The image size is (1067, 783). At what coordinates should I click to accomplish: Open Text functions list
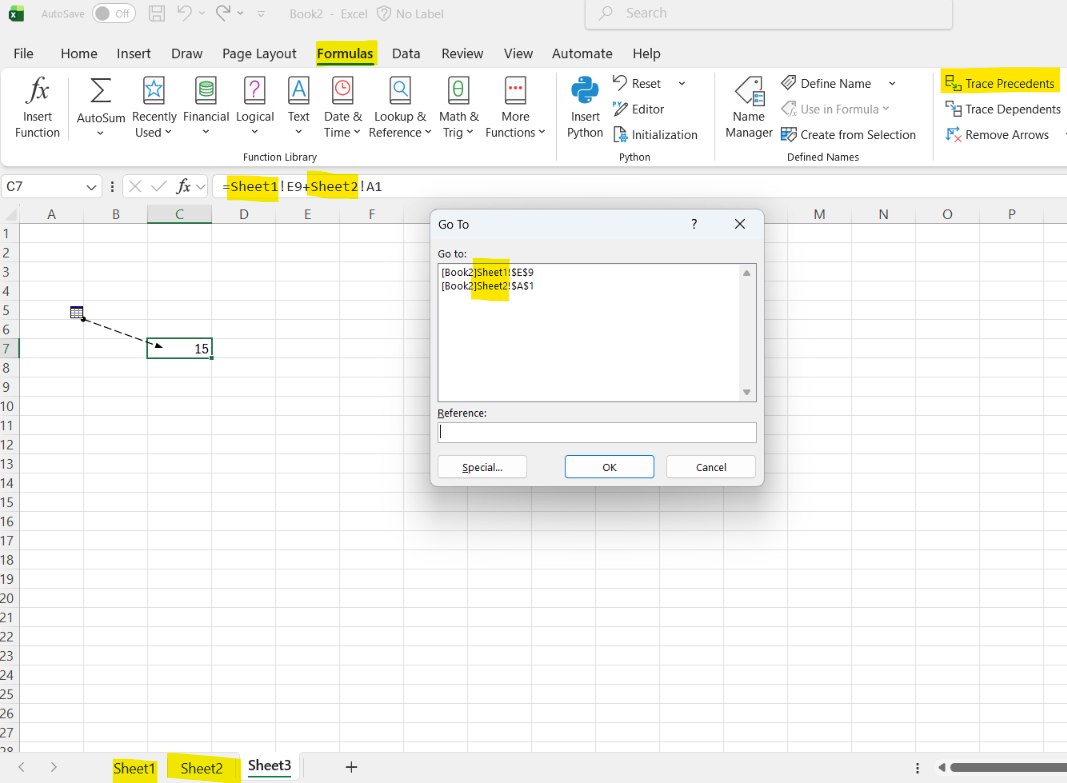(298, 107)
